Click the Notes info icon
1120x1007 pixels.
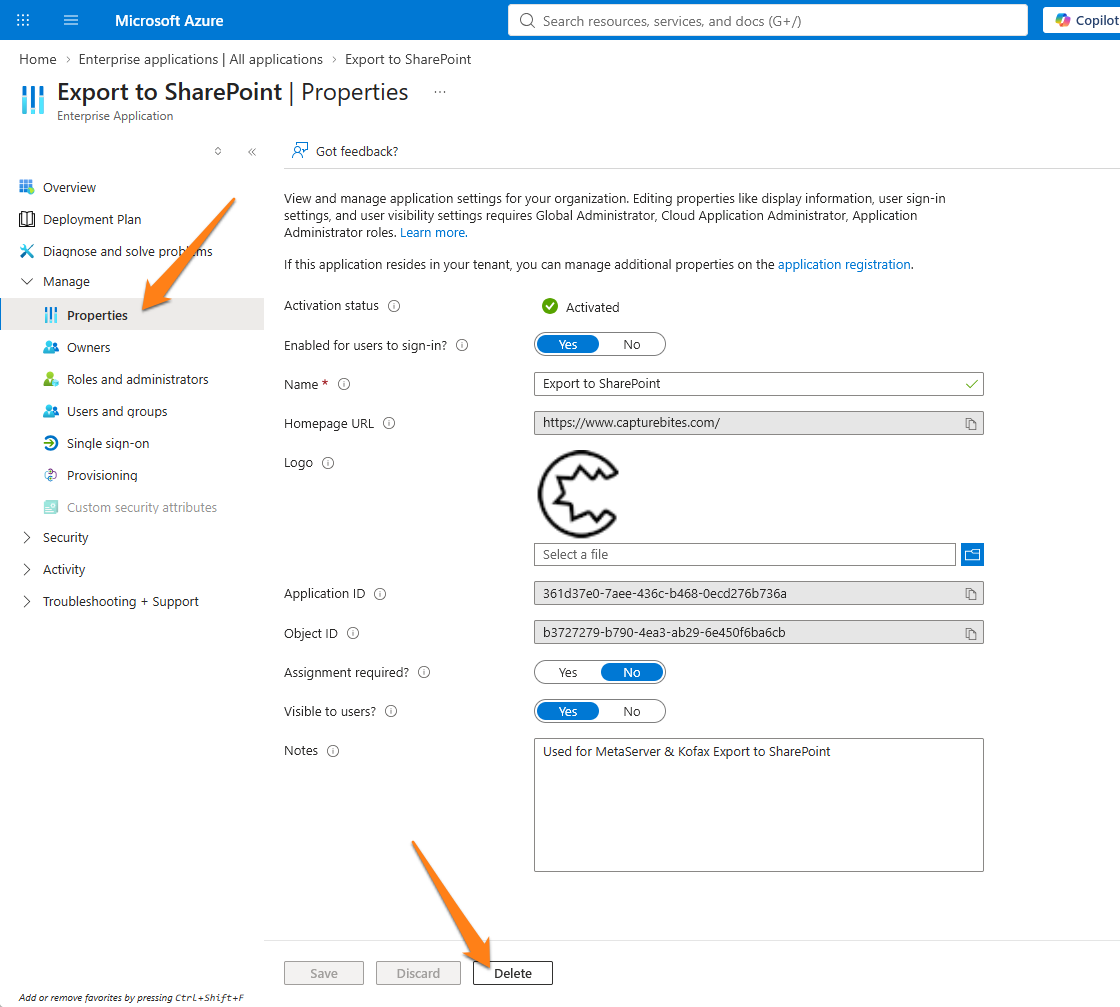333,751
